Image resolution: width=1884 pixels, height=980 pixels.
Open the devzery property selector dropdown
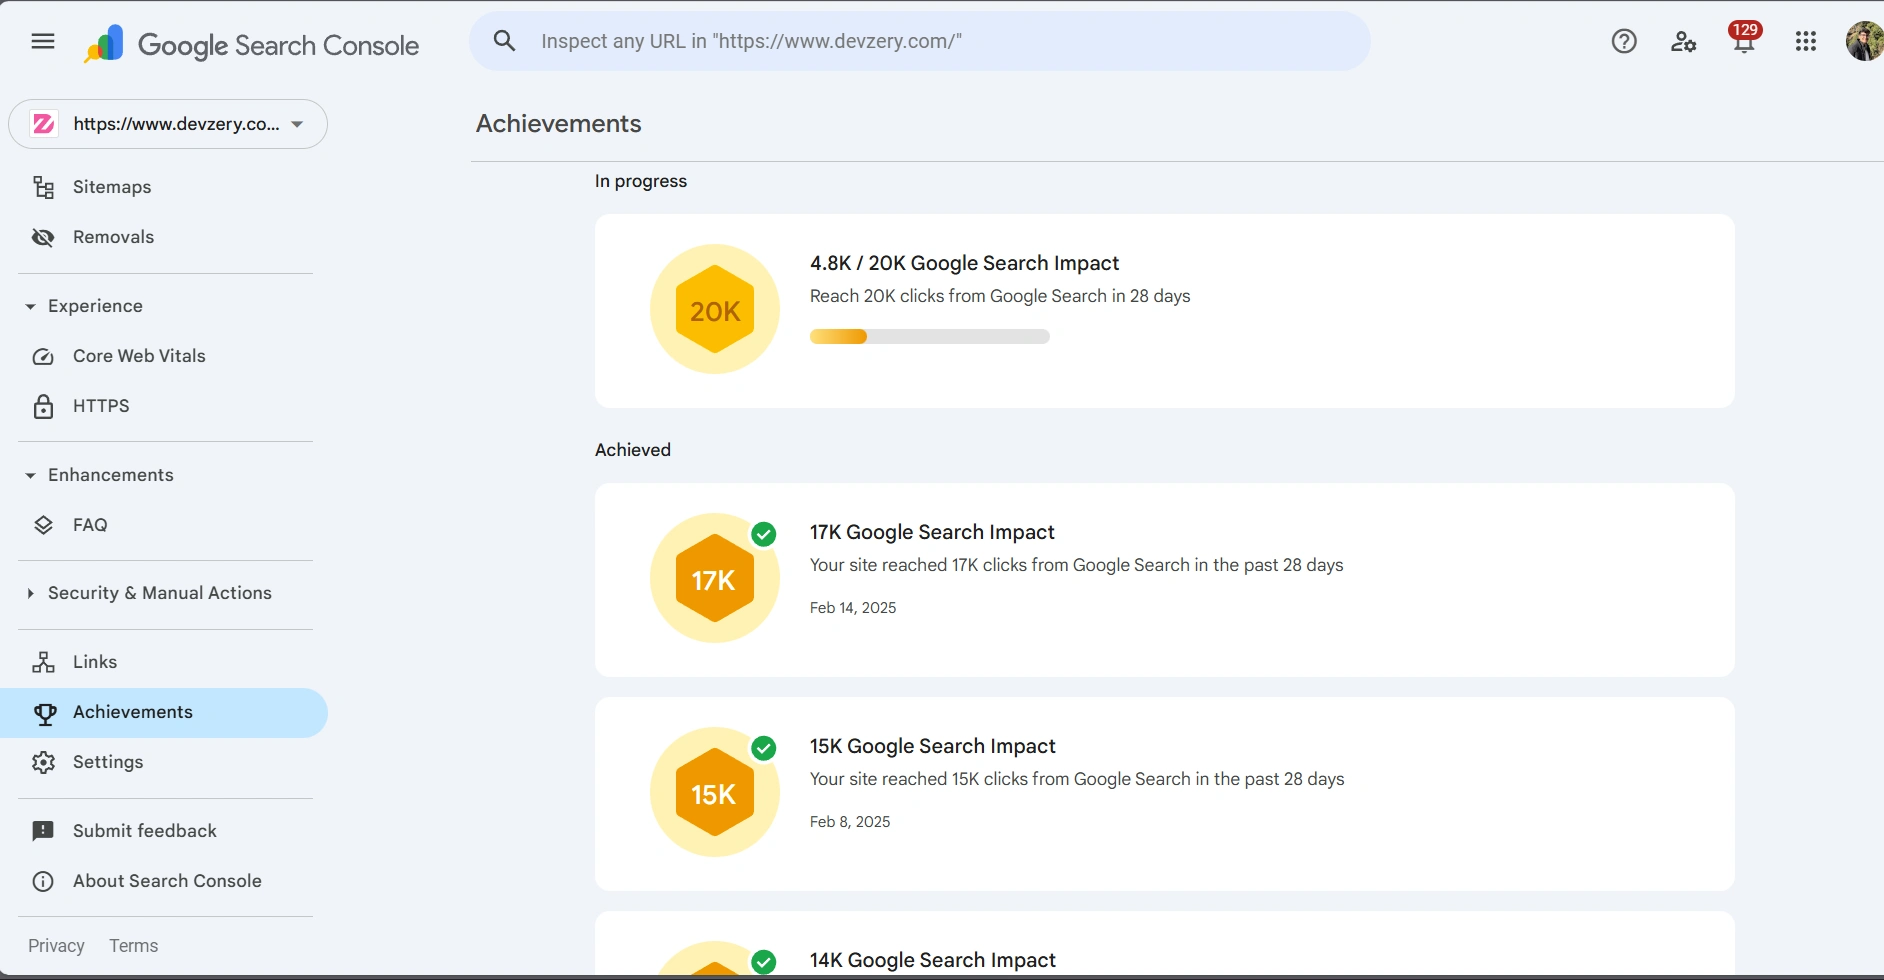[168, 124]
